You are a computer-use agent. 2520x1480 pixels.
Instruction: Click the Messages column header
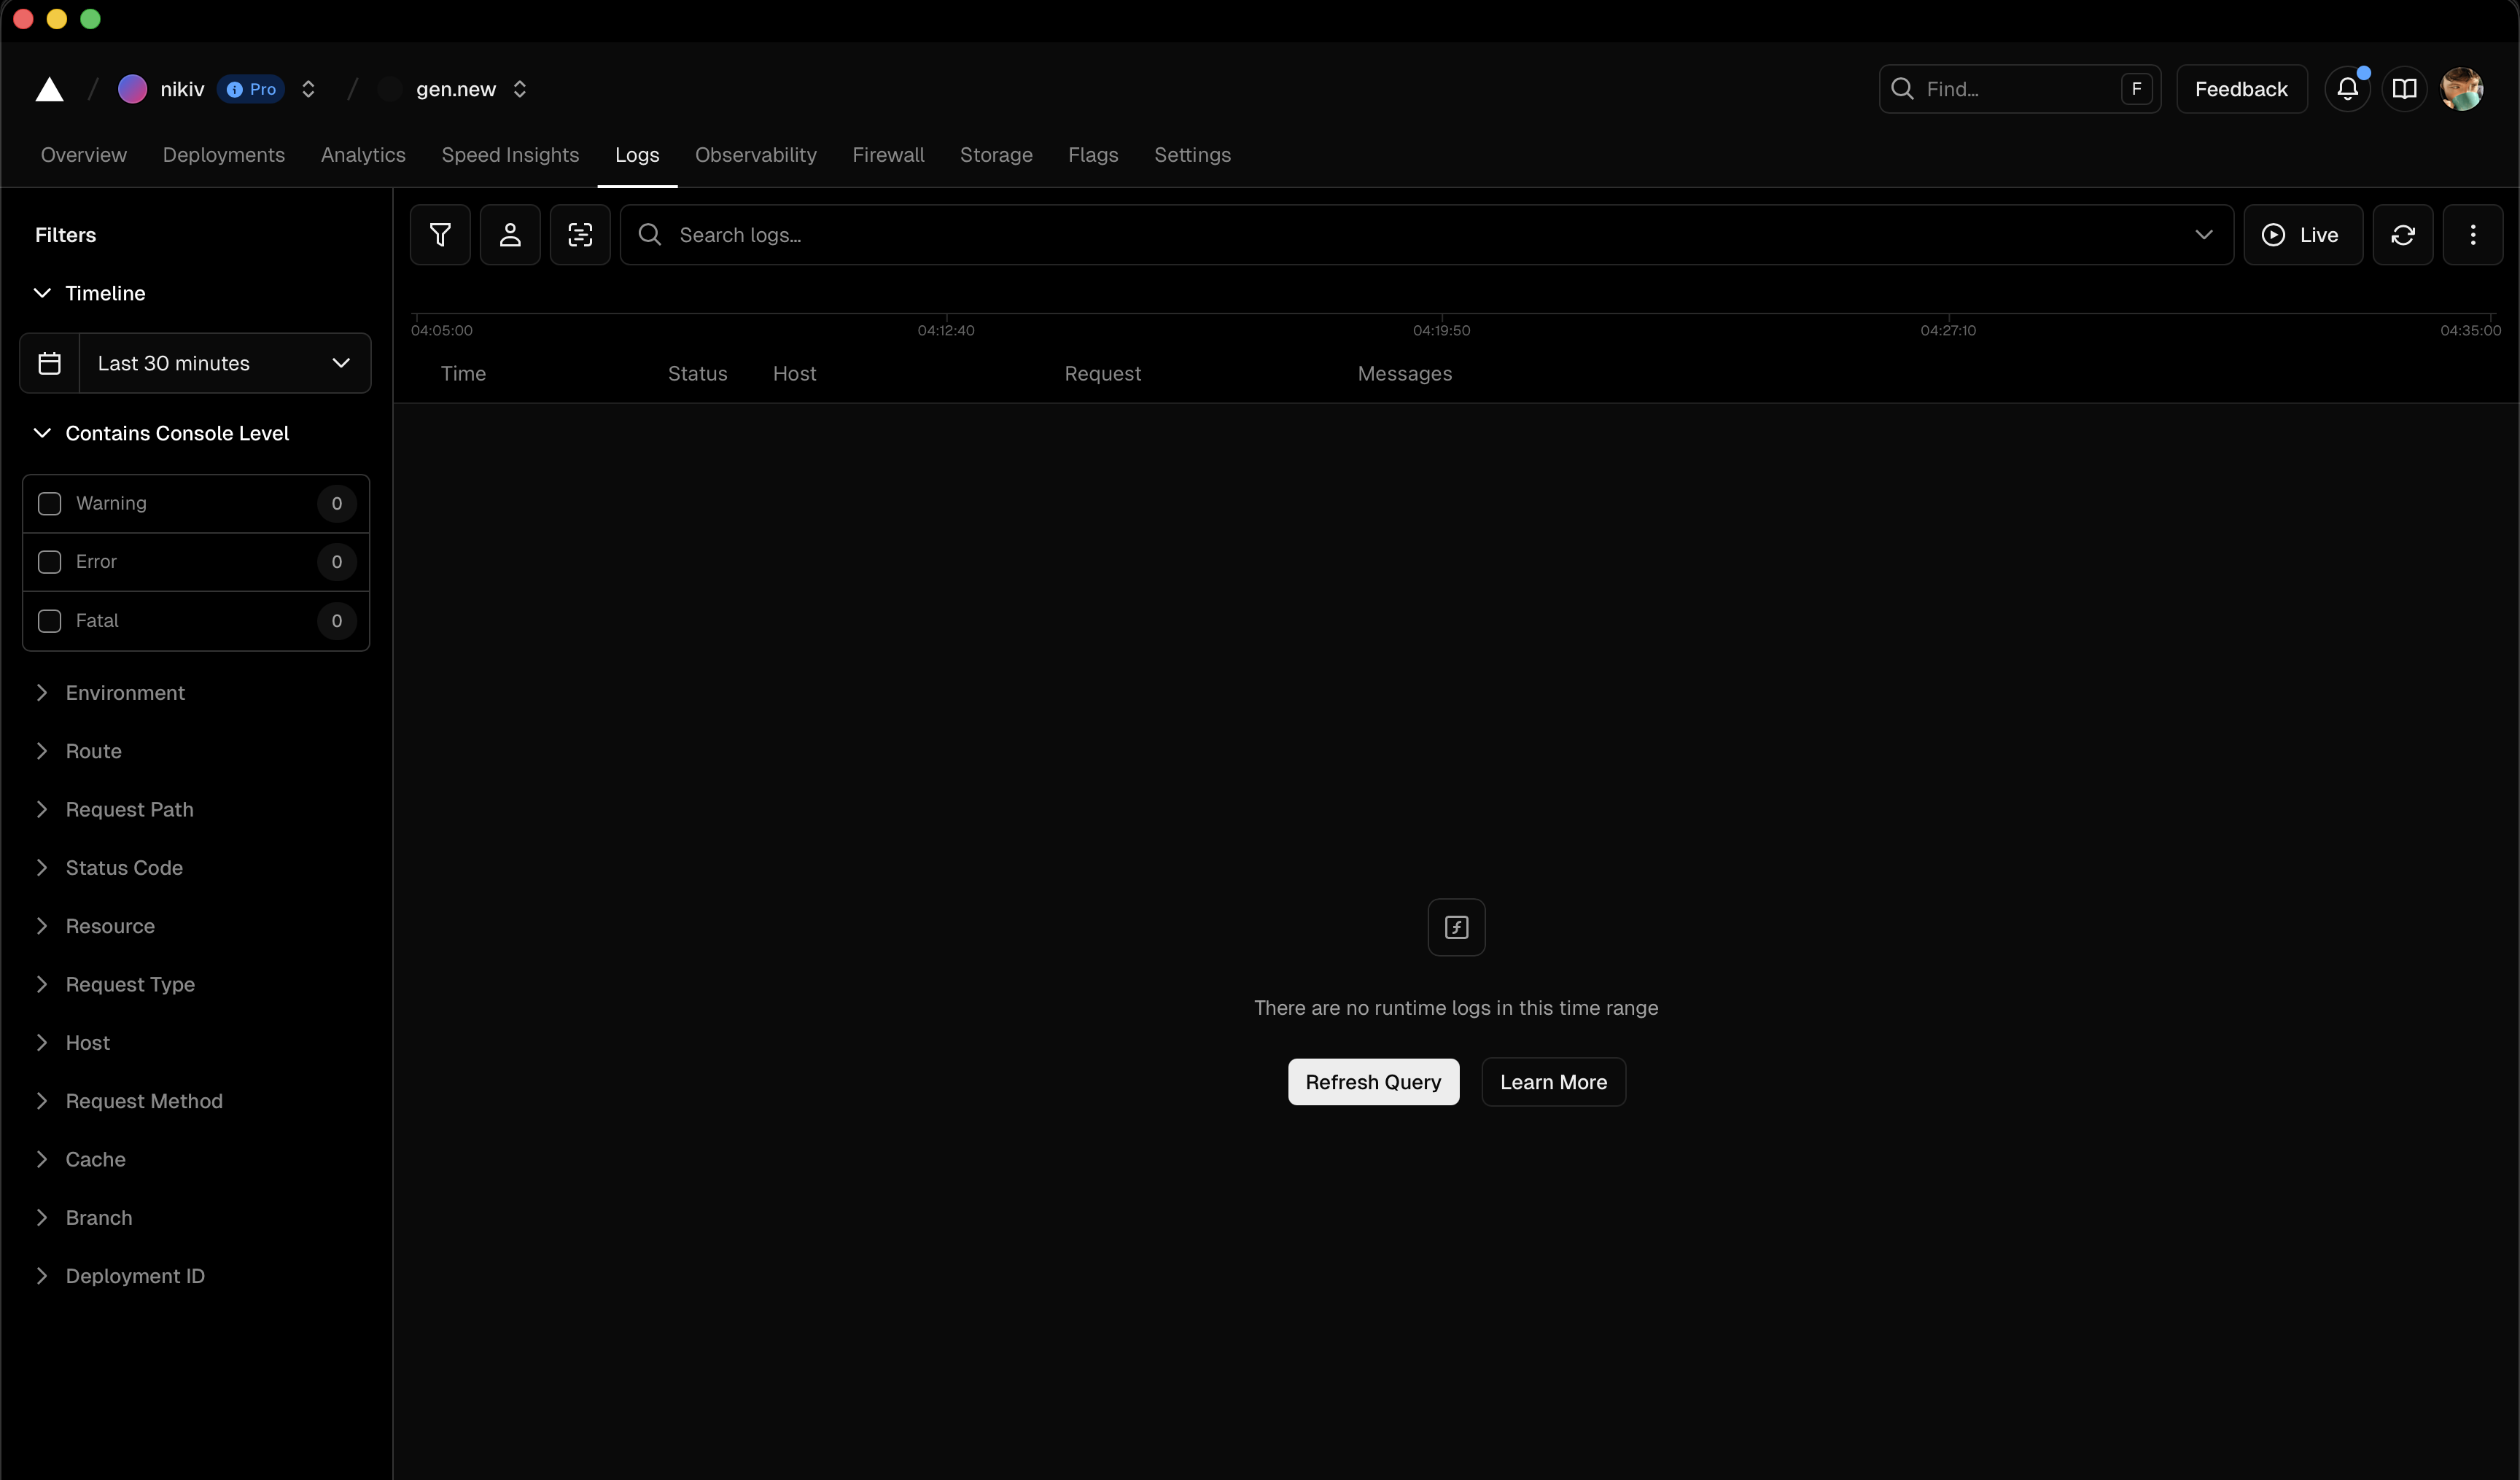(1404, 374)
